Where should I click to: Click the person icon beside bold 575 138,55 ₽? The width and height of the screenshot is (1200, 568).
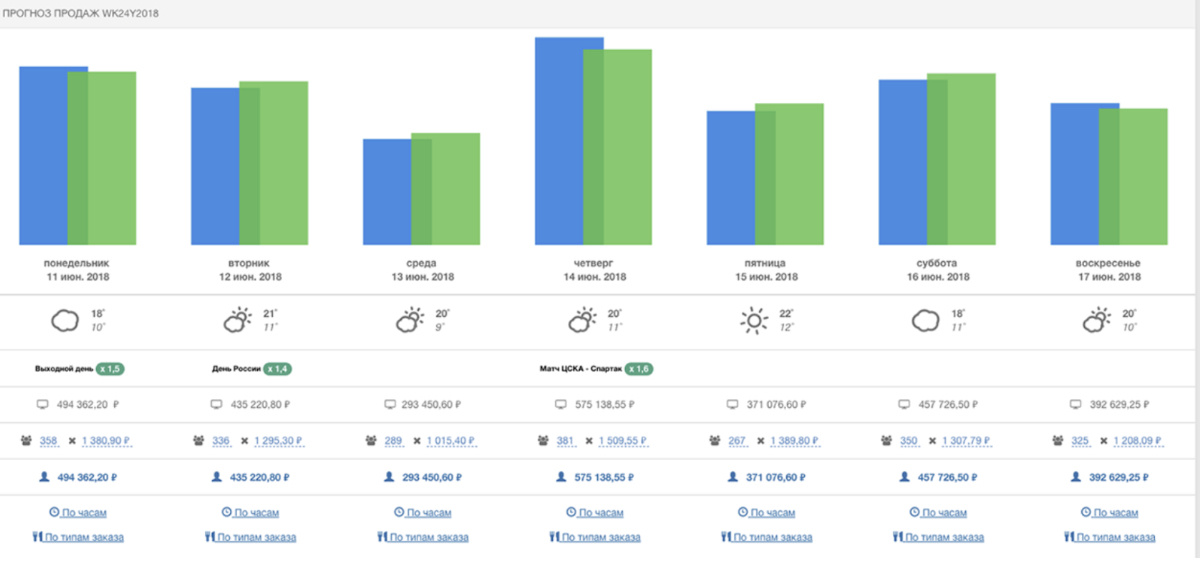561,477
